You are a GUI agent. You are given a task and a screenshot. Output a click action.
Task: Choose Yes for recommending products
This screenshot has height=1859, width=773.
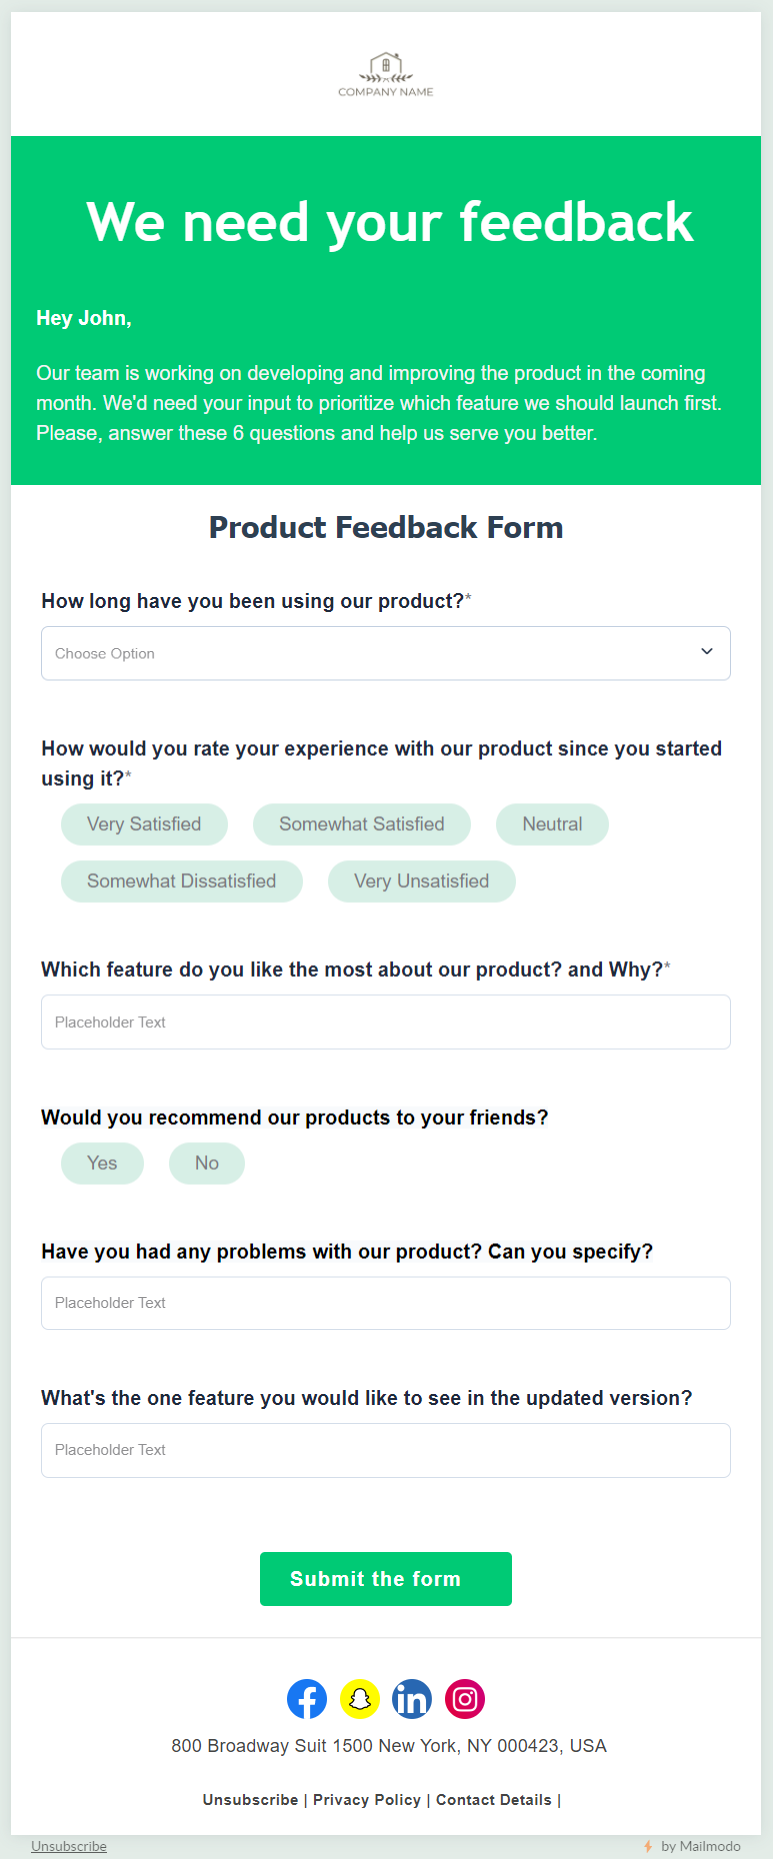[x=102, y=1163]
